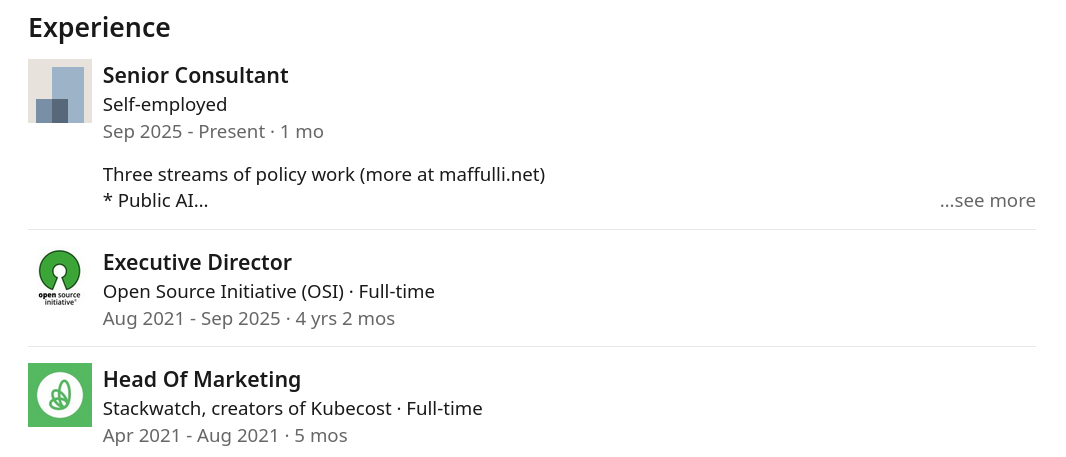Select 'Full-time' label beside Open Source Initiative
Image resolution: width=1066 pixels, height=457 pixels.
click(397, 292)
